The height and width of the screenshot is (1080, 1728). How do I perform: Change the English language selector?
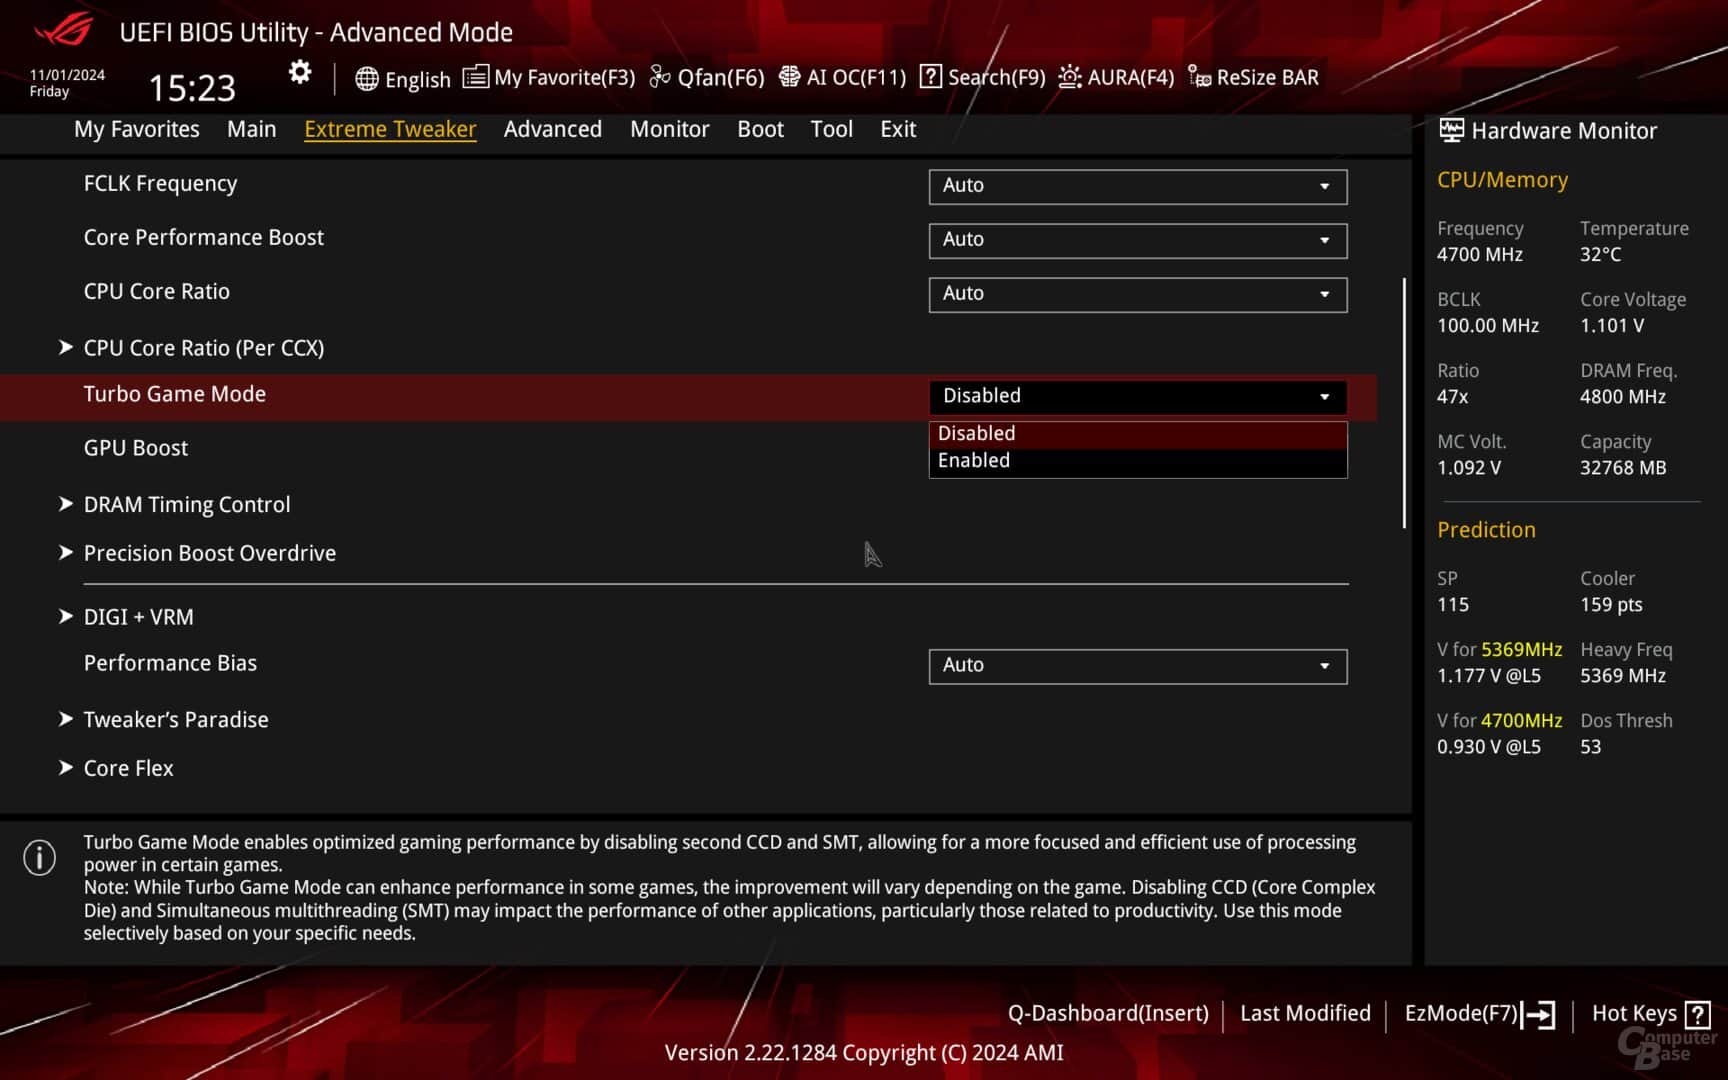(404, 79)
